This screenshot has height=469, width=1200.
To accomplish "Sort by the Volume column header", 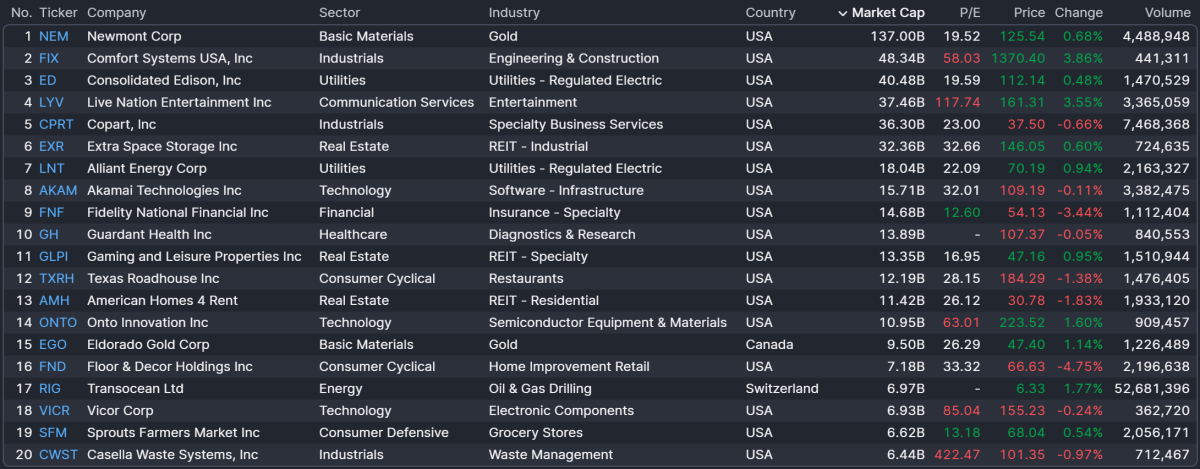I will [x=1167, y=13].
